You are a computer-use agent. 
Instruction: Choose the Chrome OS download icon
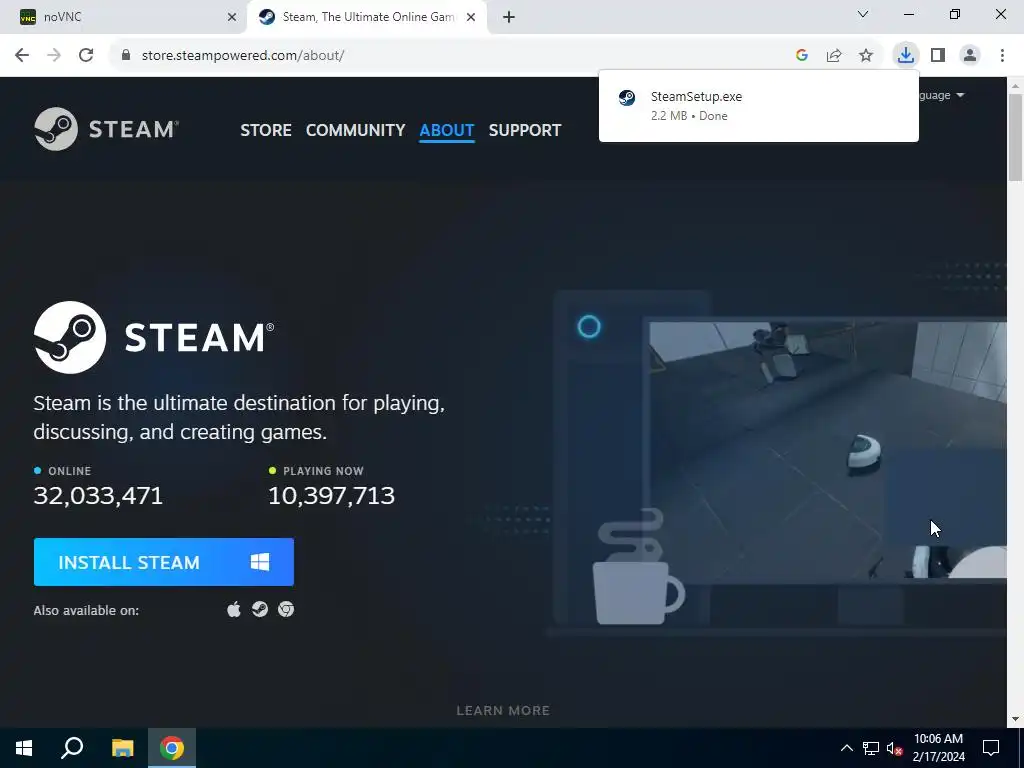click(286, 609)
